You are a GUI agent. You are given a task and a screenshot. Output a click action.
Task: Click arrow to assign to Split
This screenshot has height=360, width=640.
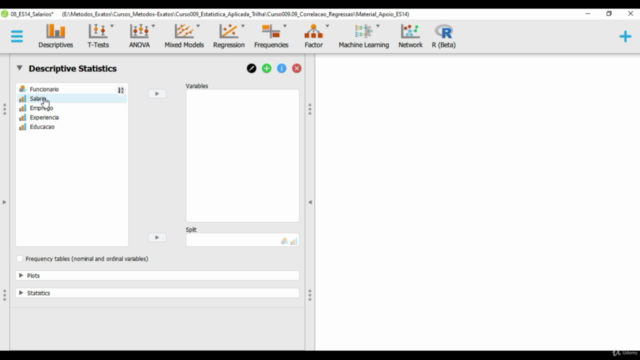pyautogui.click(x=157, y=237)
